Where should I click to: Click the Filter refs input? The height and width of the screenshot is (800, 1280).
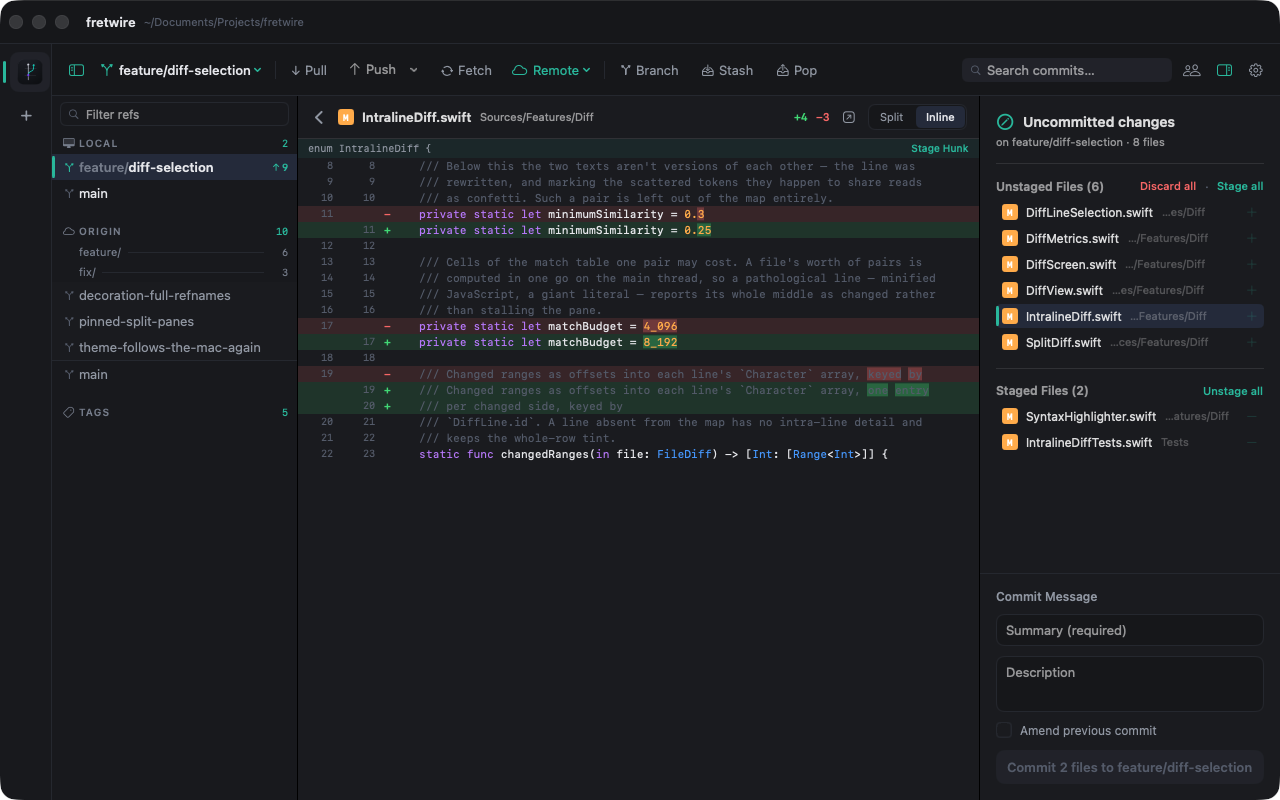174,114
